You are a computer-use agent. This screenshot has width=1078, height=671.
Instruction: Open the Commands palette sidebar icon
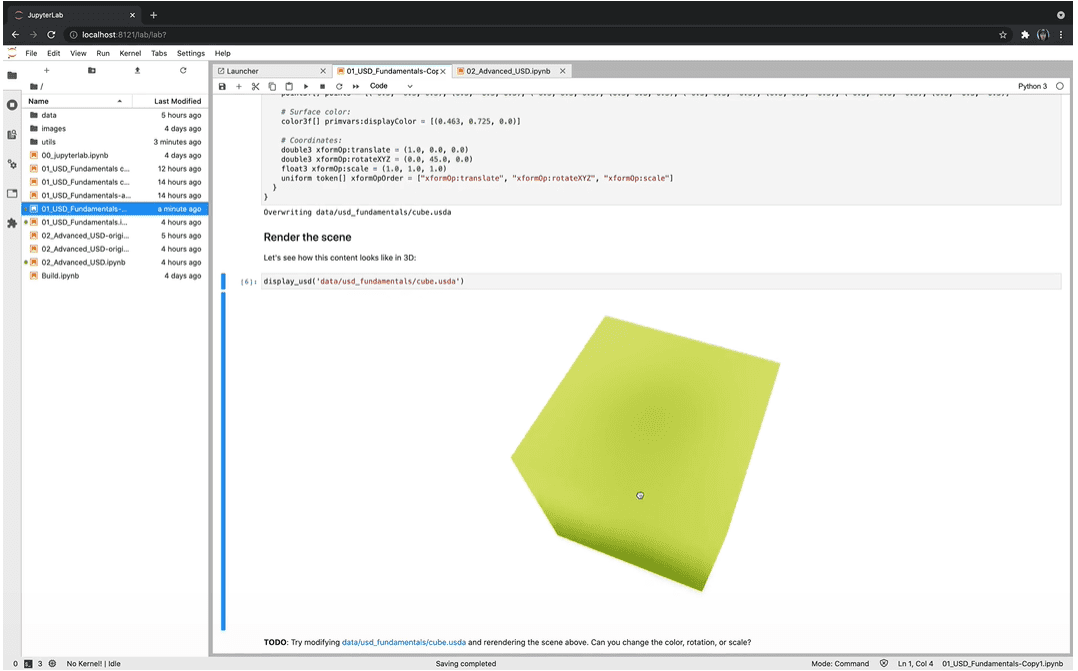coord(12,135)
